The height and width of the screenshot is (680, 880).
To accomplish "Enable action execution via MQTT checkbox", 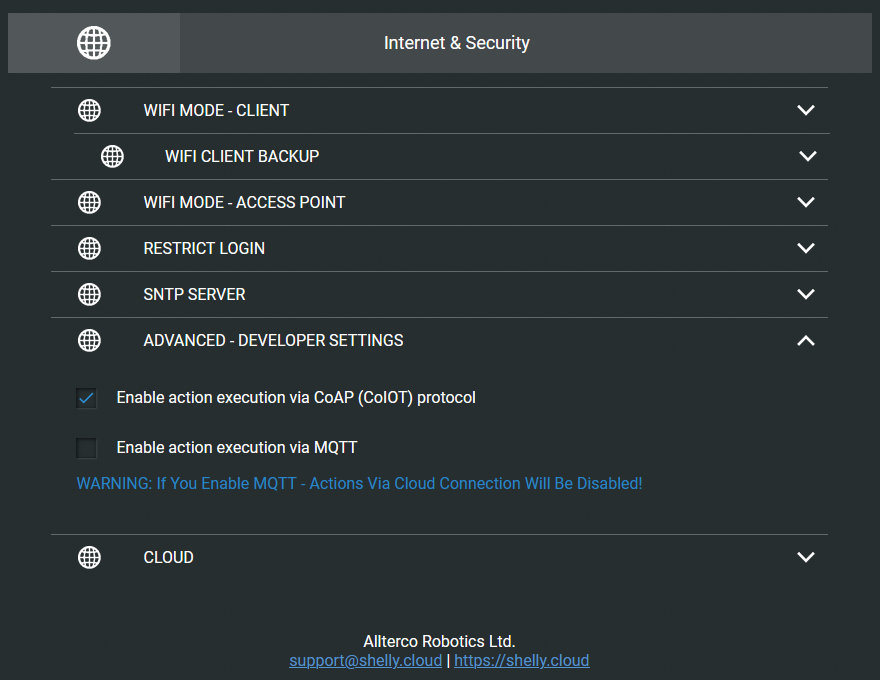I will pyautogui.click(x=87, y=448).
